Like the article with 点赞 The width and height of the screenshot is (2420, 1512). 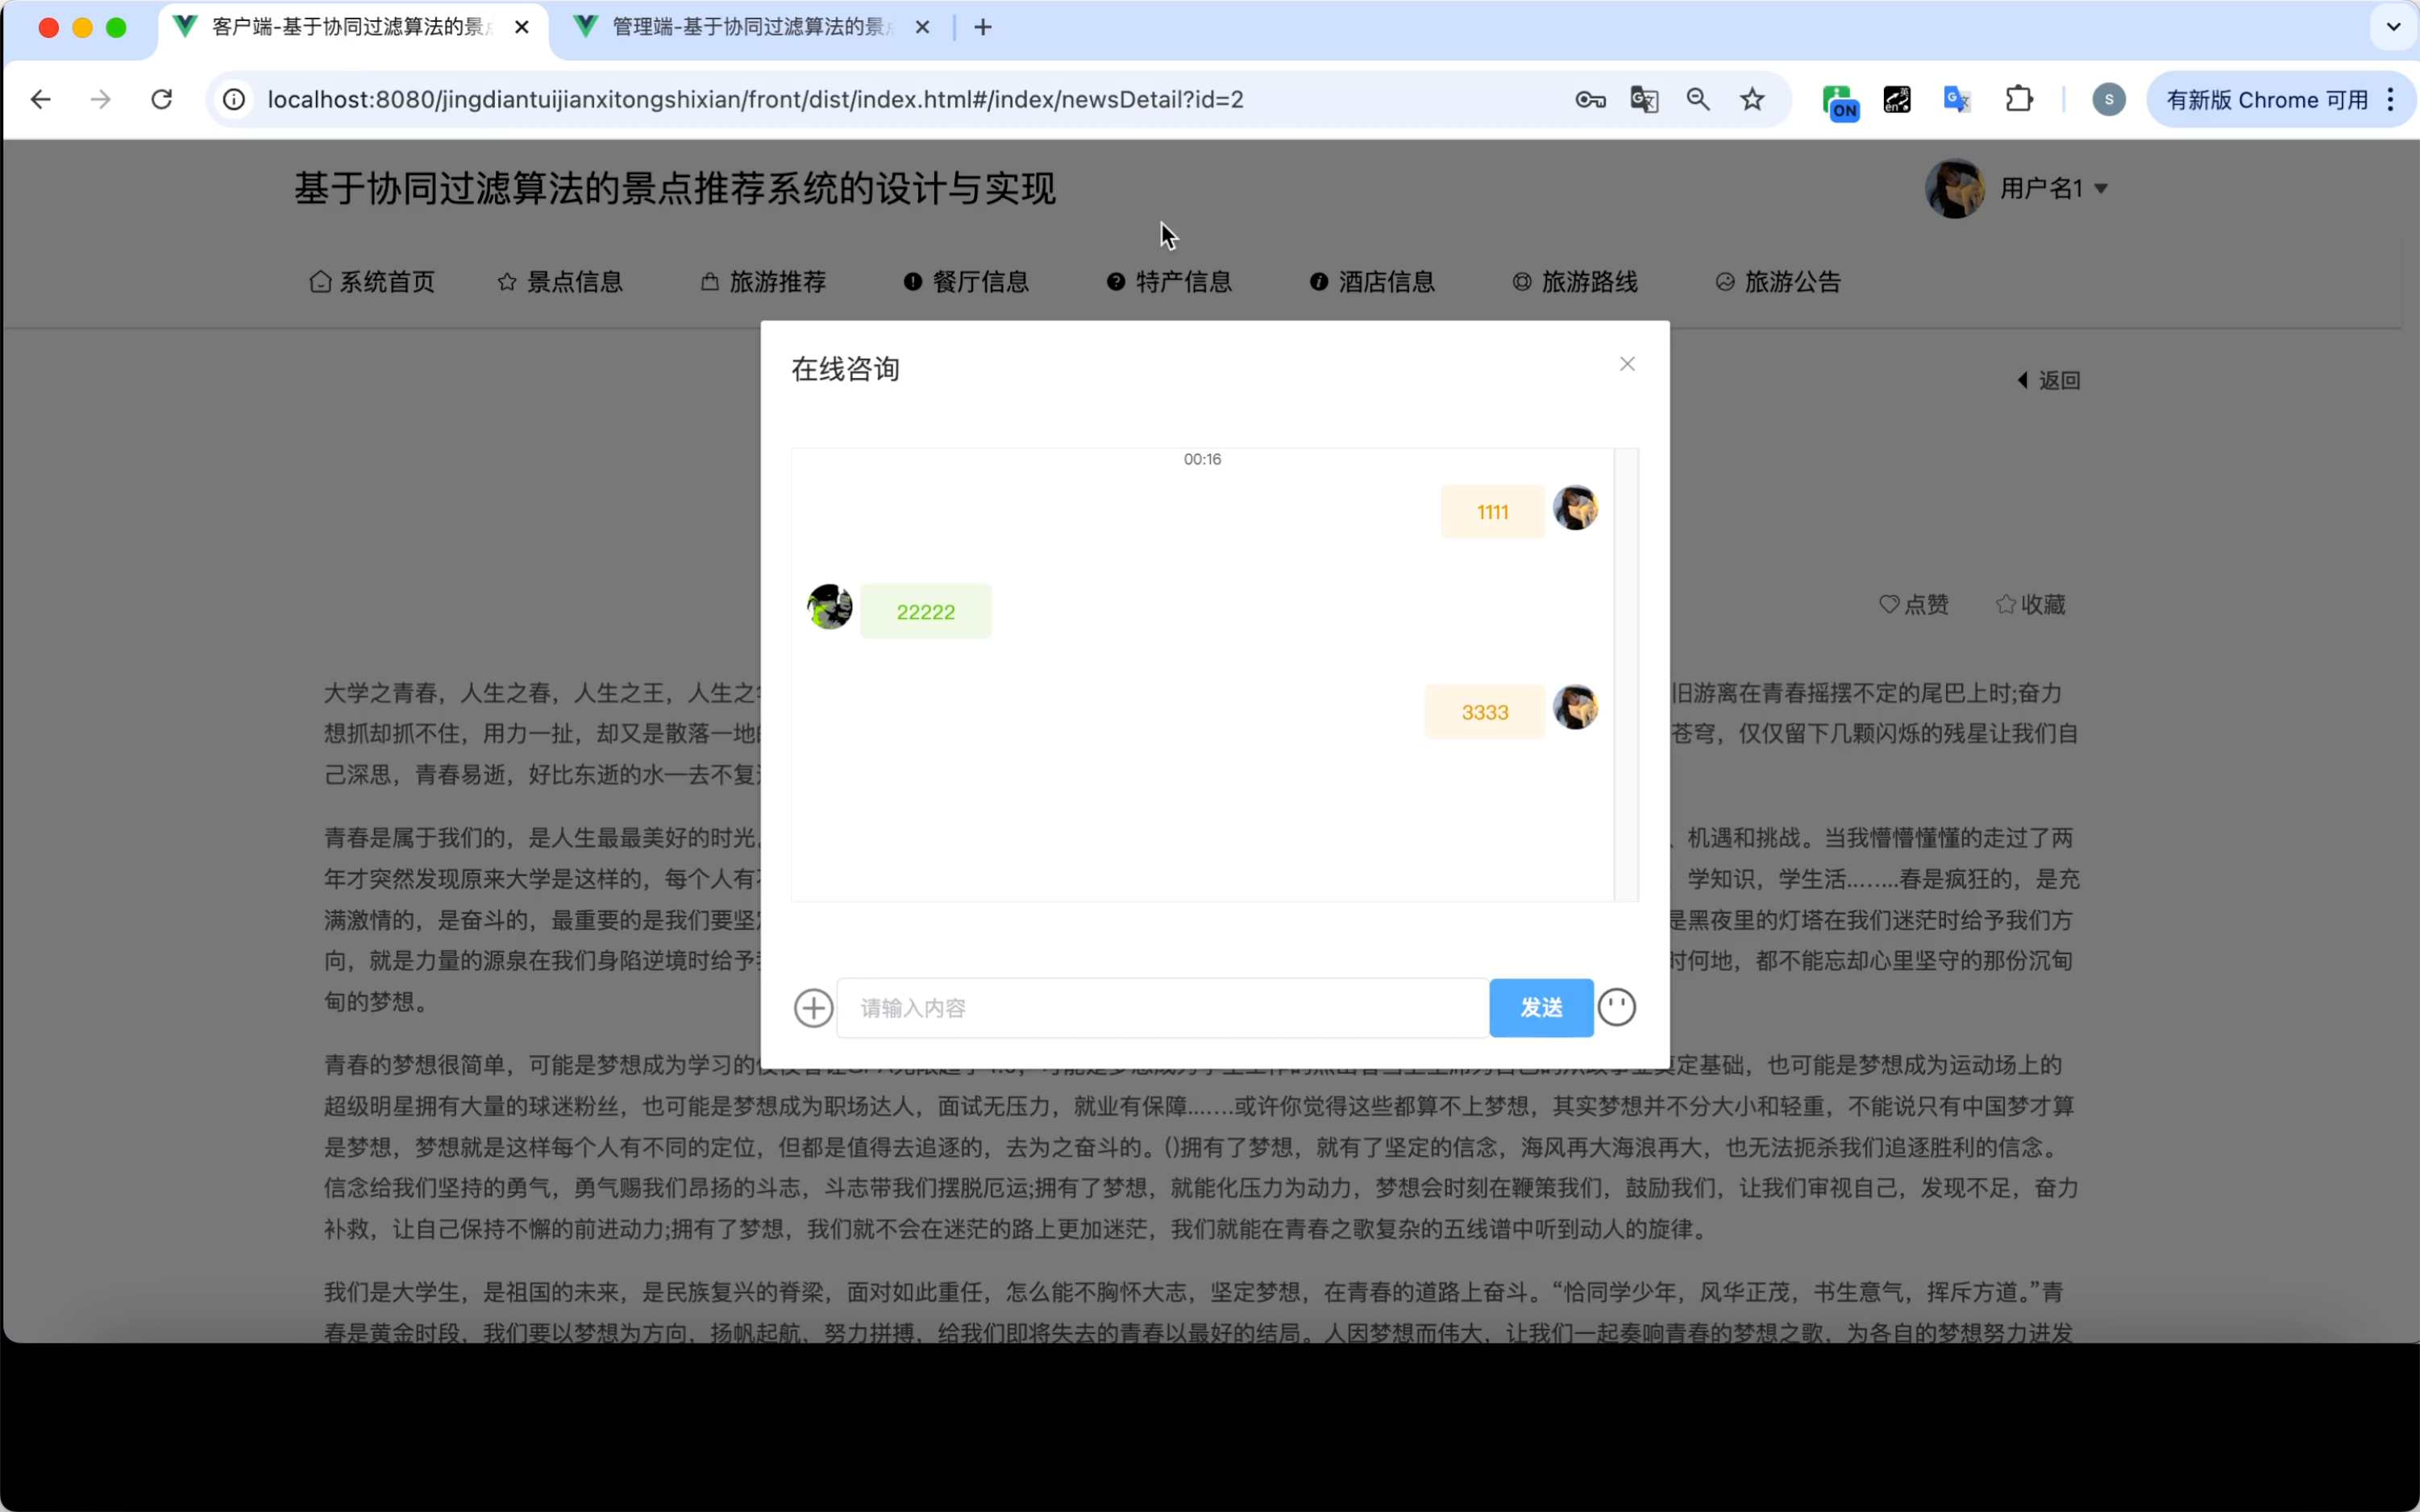tap(1914, 604)
